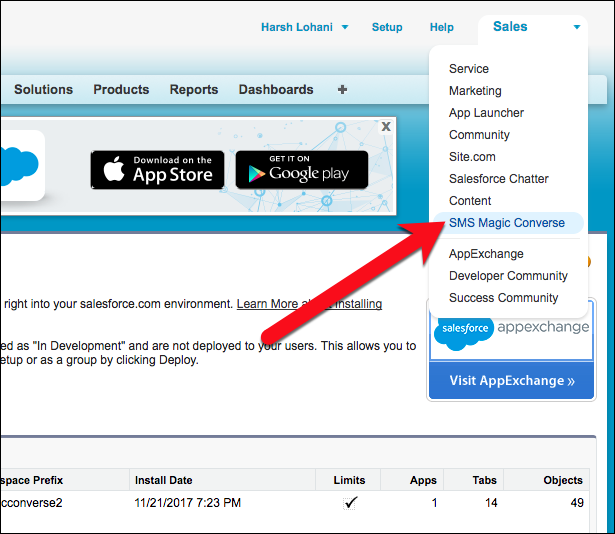
Task: Click the Visit AppExchange button
Action: 511,381
